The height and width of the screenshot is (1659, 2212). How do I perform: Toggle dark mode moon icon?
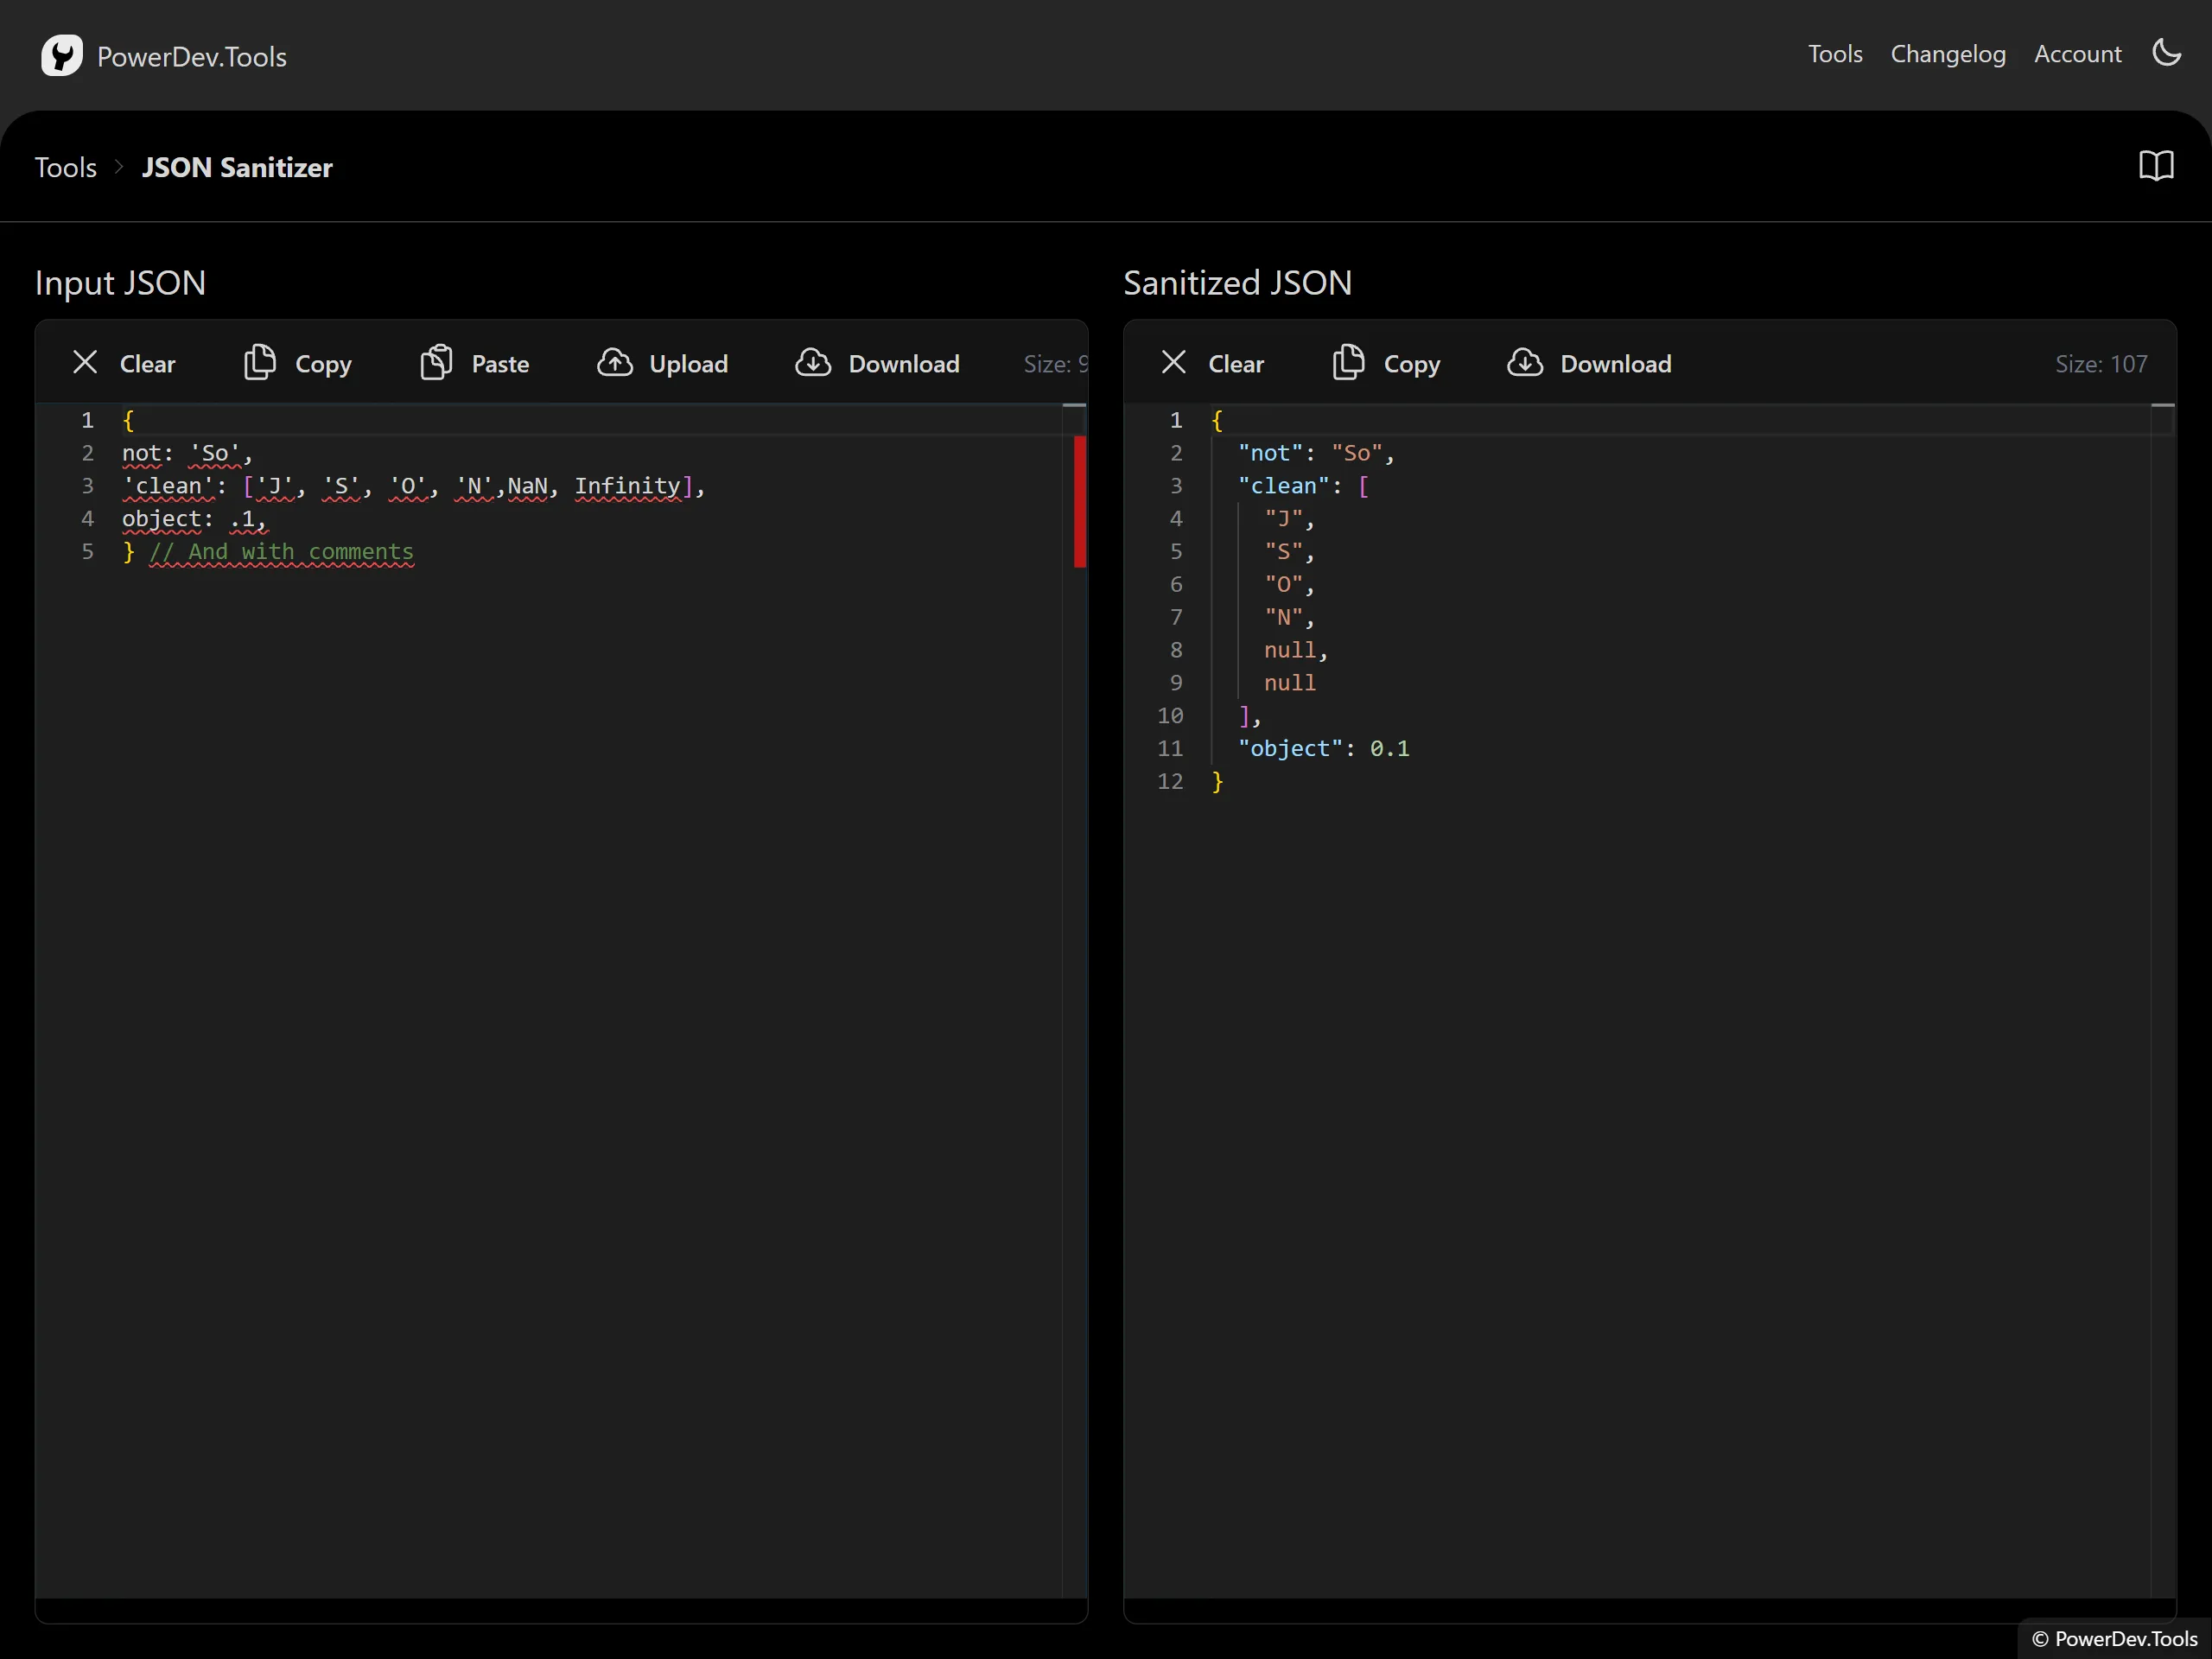point(2166,53)
